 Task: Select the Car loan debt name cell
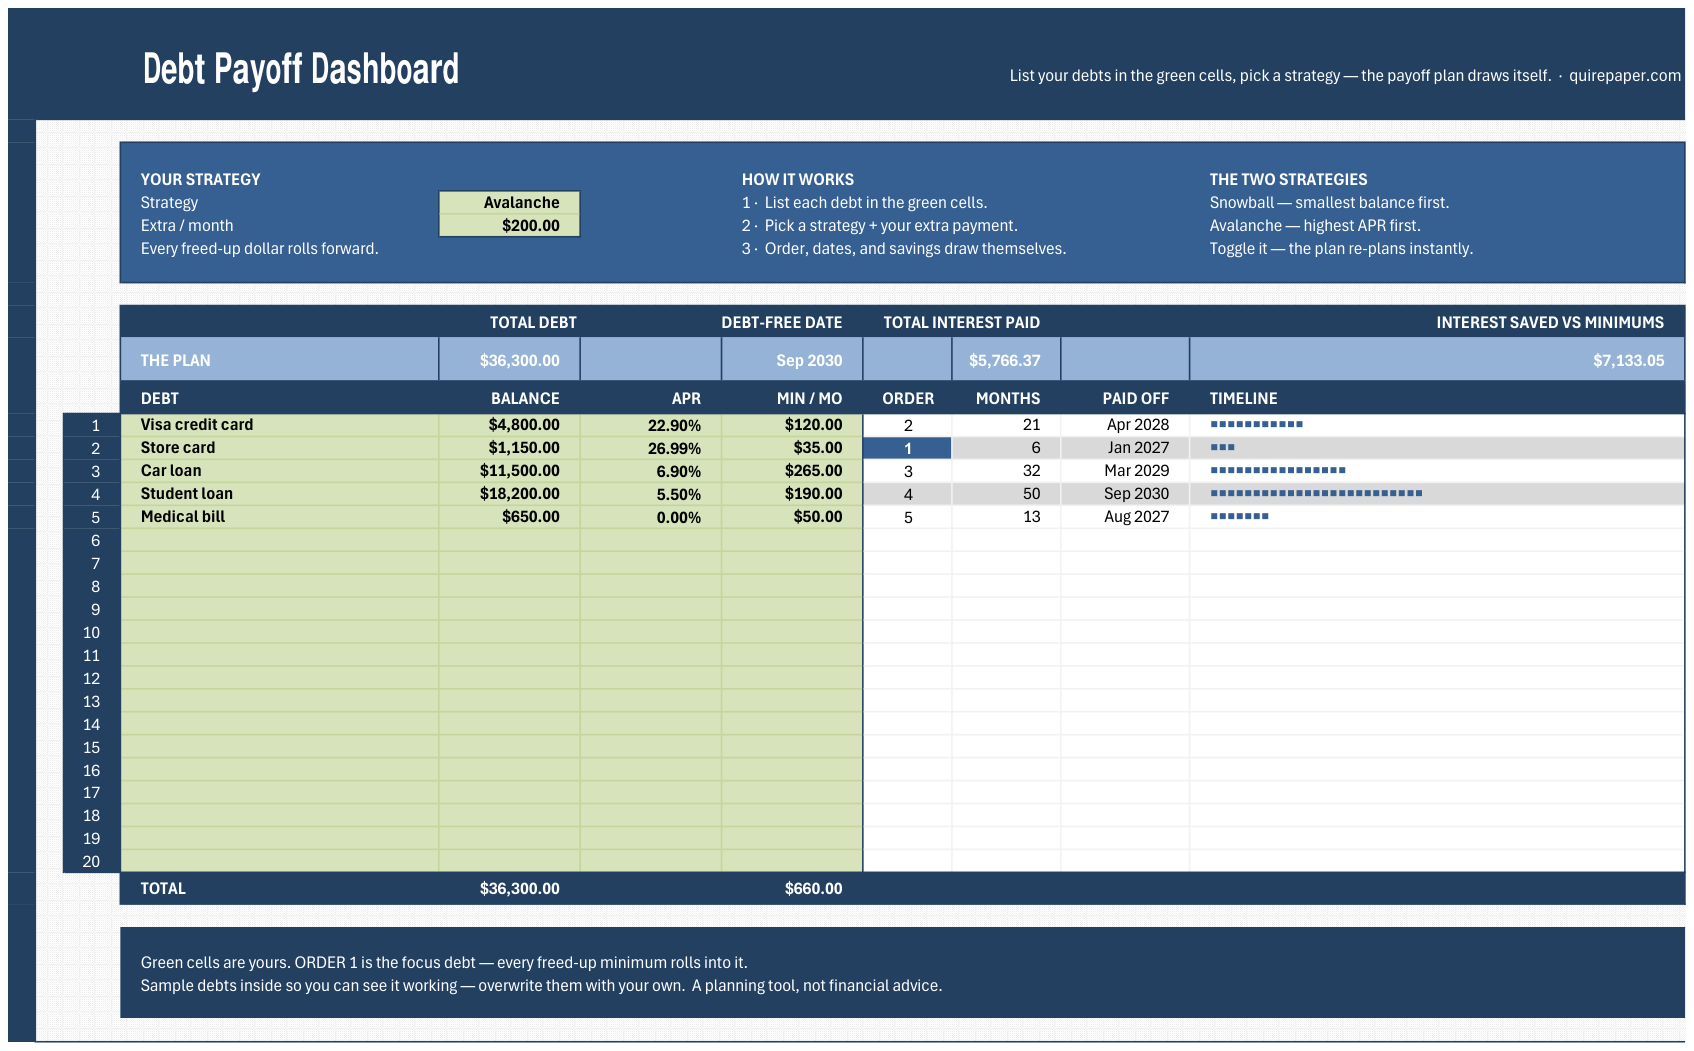tap(279, 471)
